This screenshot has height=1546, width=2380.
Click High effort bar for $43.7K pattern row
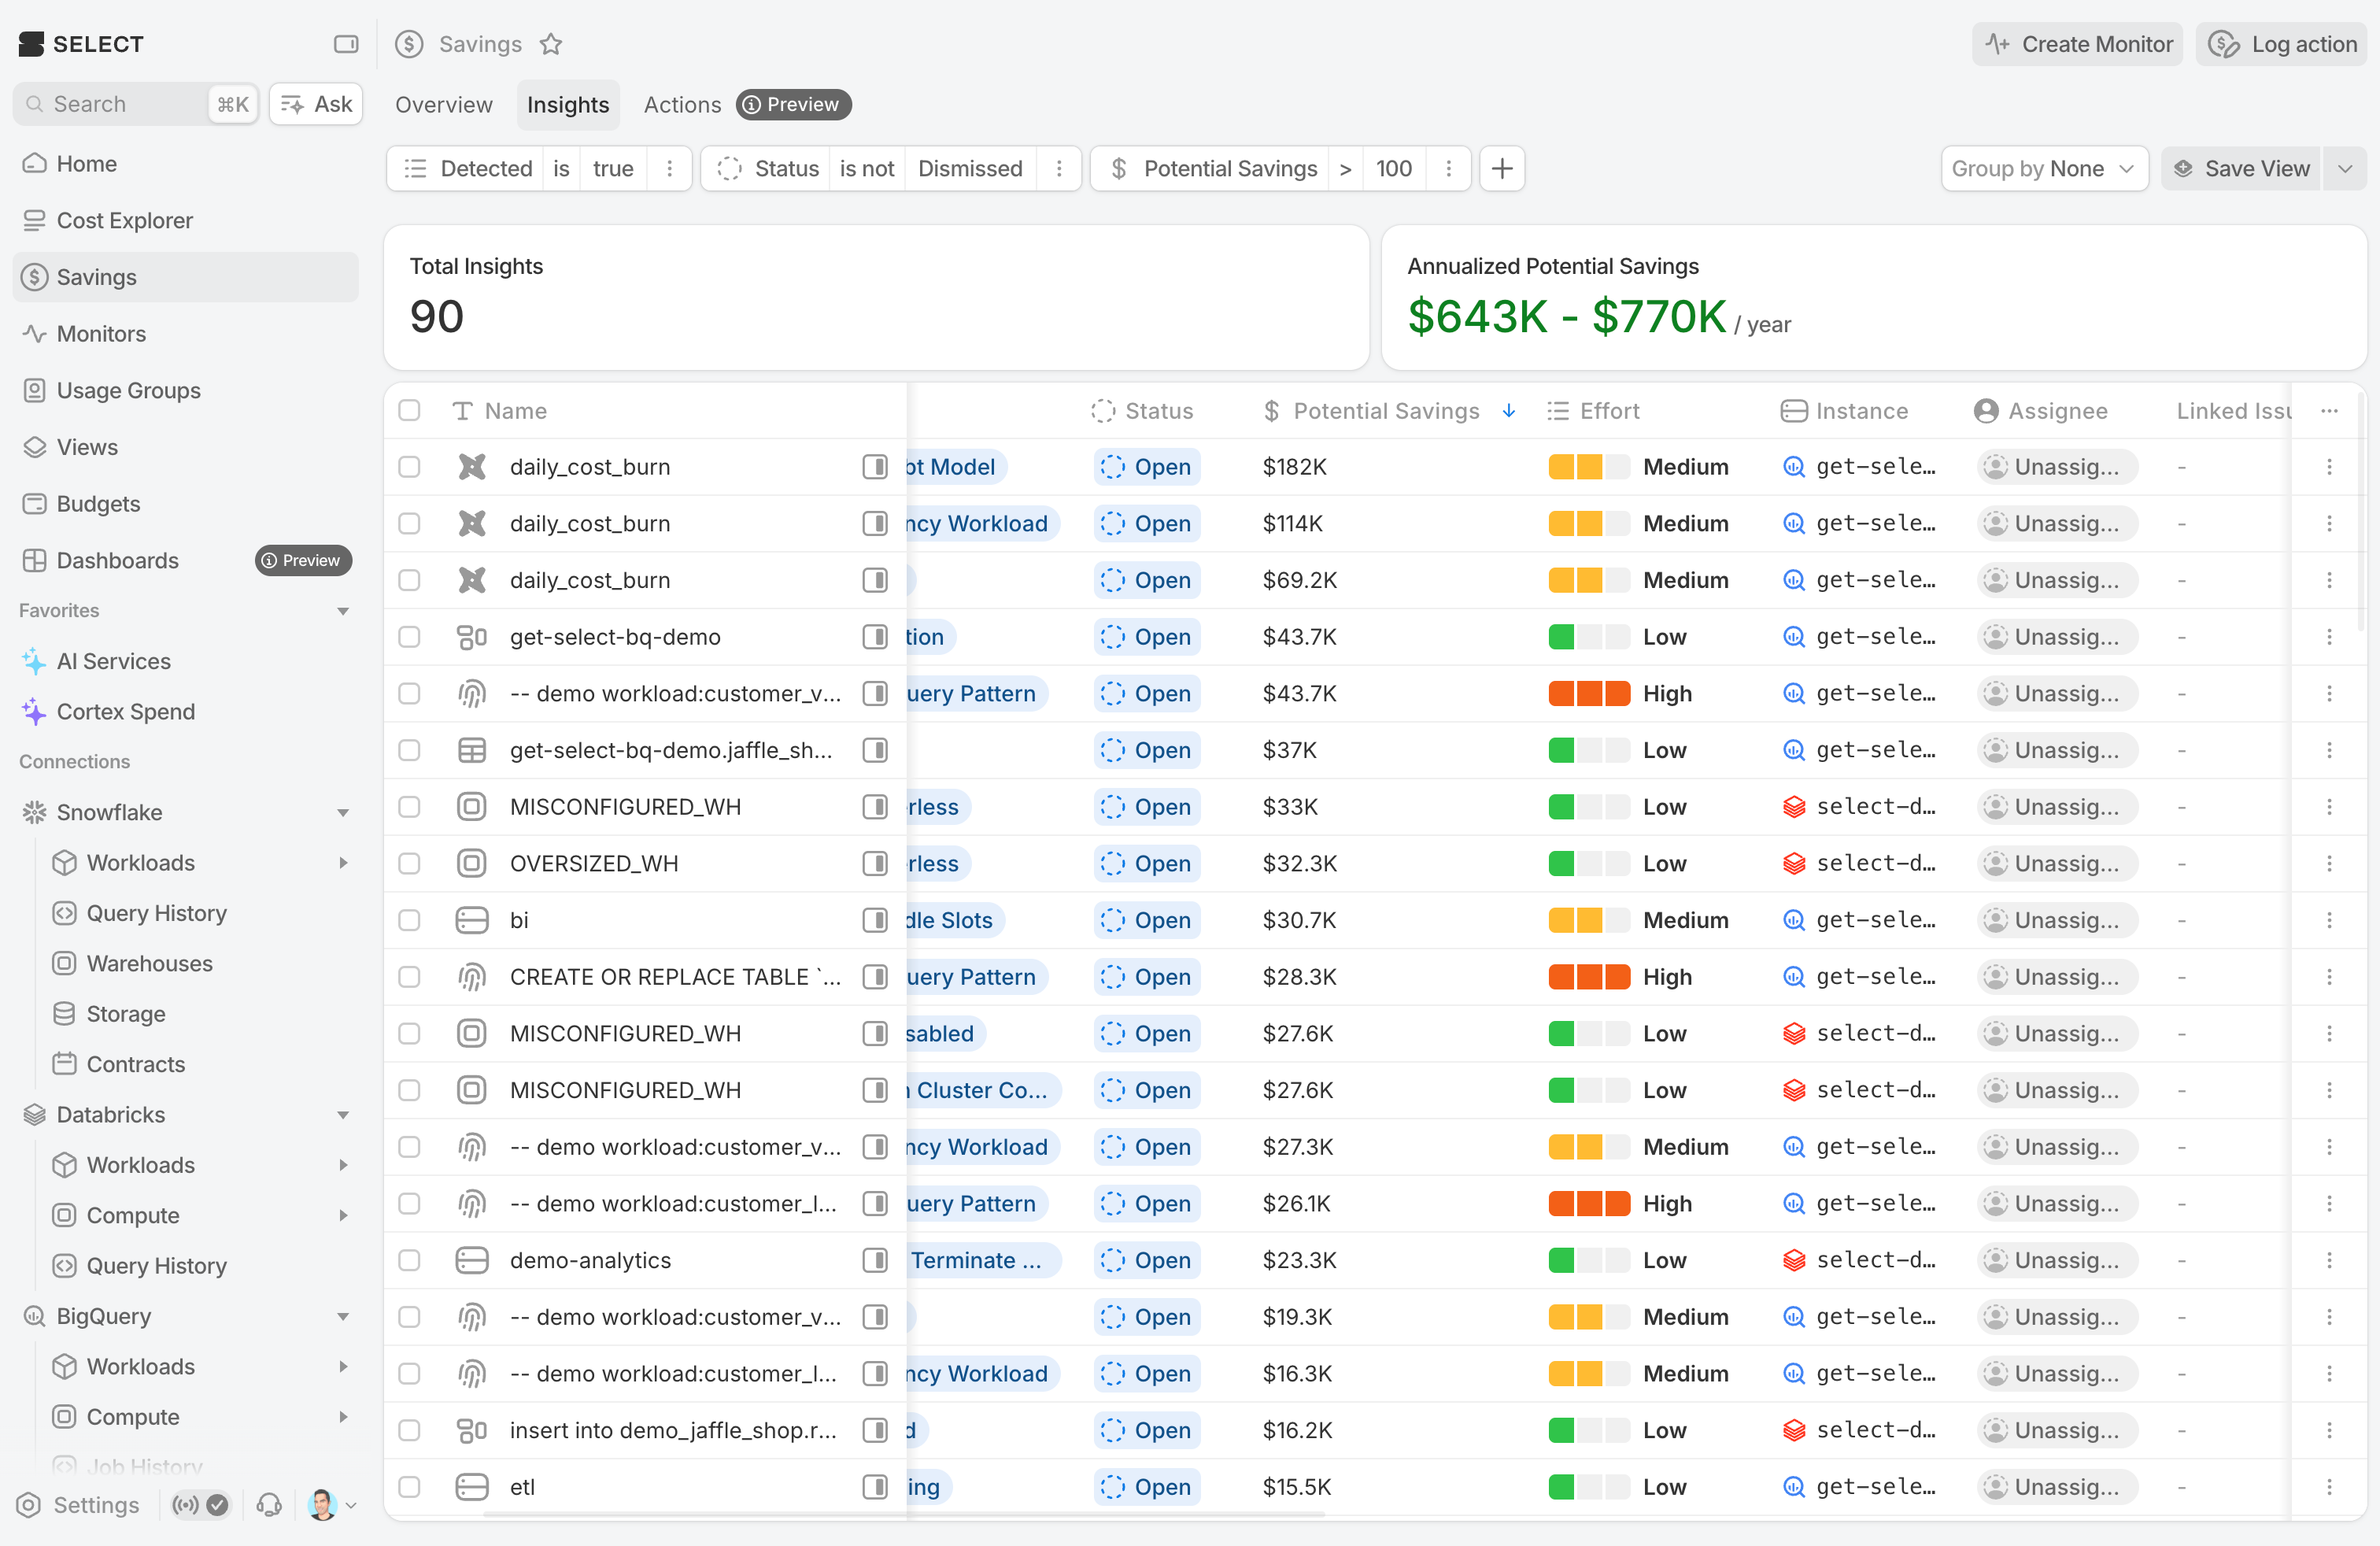click(x=1589, y=694)
